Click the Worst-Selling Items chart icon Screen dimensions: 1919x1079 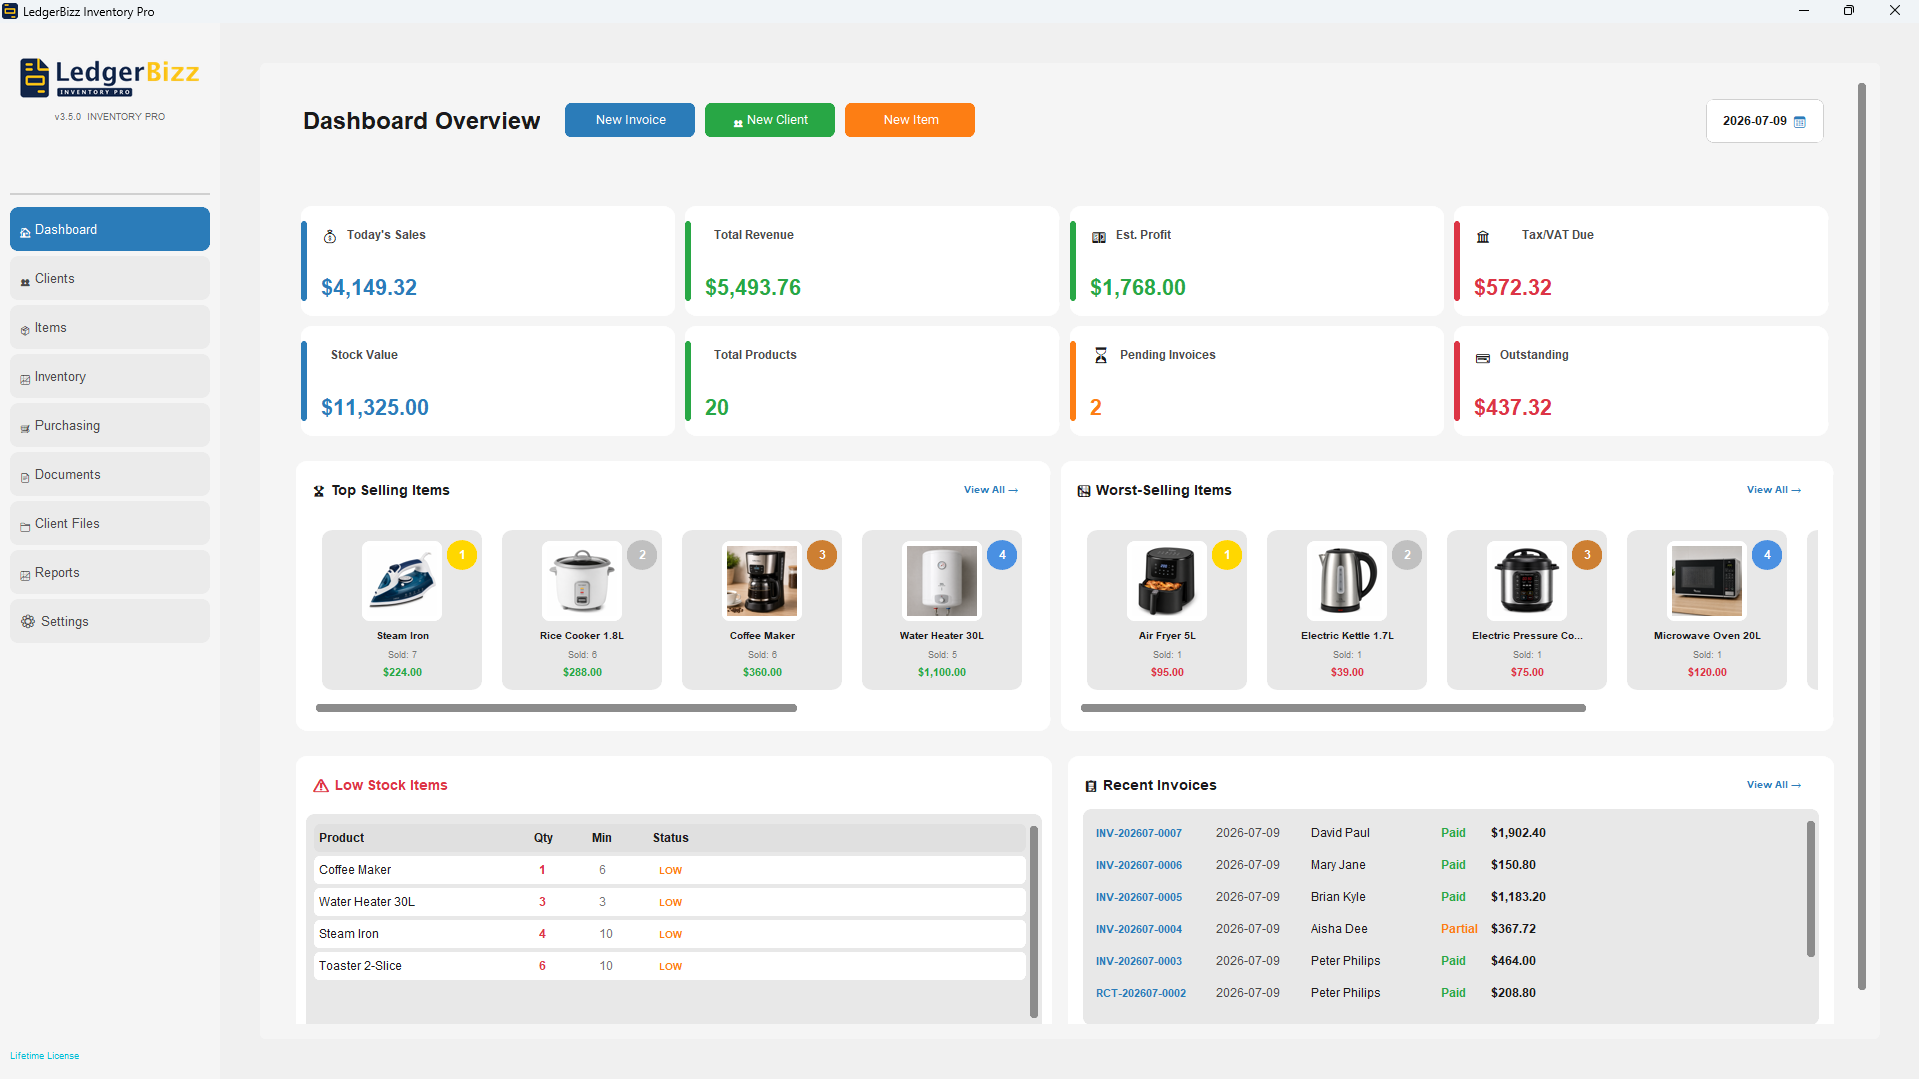[x=1084, y=491]
